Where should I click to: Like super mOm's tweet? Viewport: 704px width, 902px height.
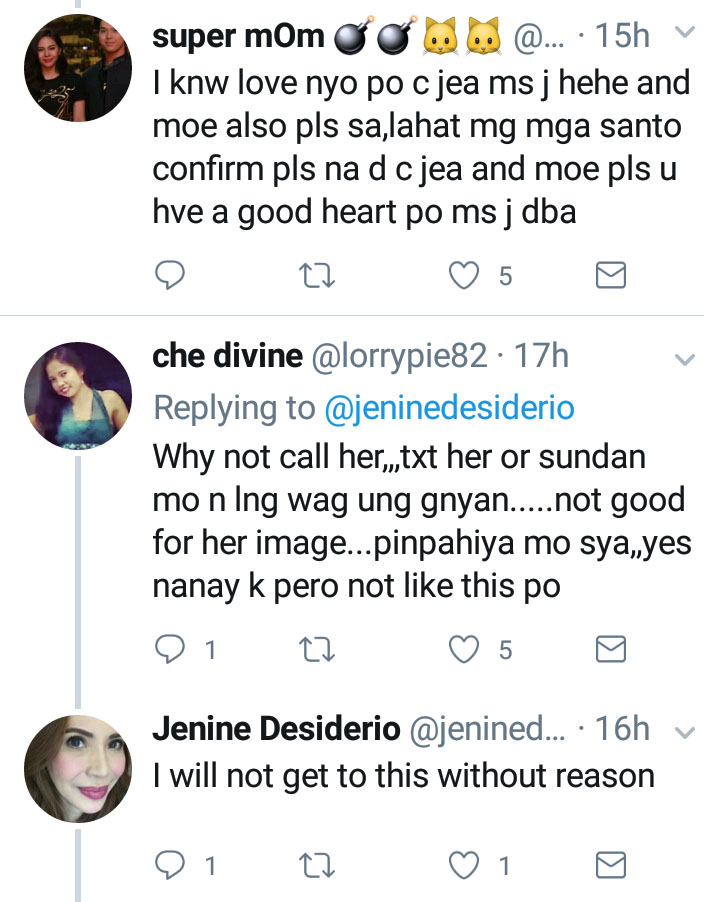(x=464, y=276)
